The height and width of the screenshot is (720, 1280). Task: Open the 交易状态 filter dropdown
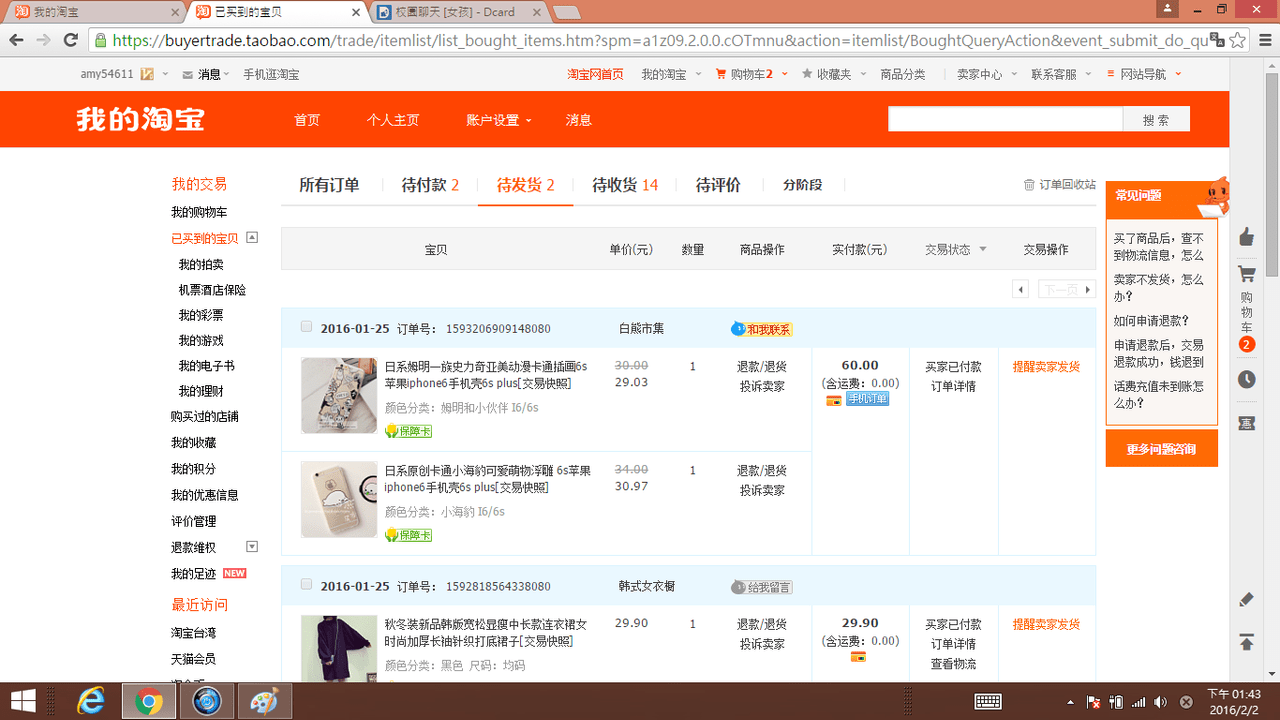click(955, 250)
